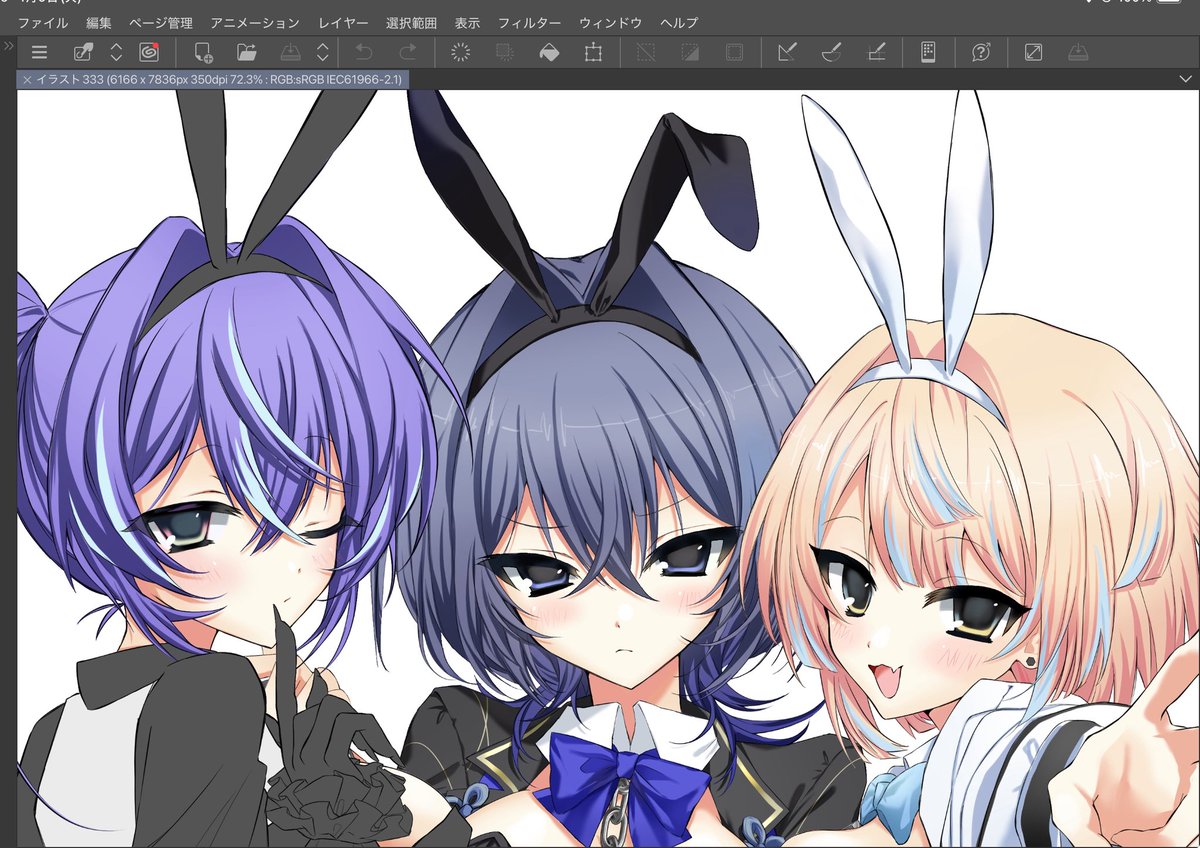Open the 表示 menu
Viewport: 1200px width, 848px height.
pyautogui.click(x=467, y=22)
